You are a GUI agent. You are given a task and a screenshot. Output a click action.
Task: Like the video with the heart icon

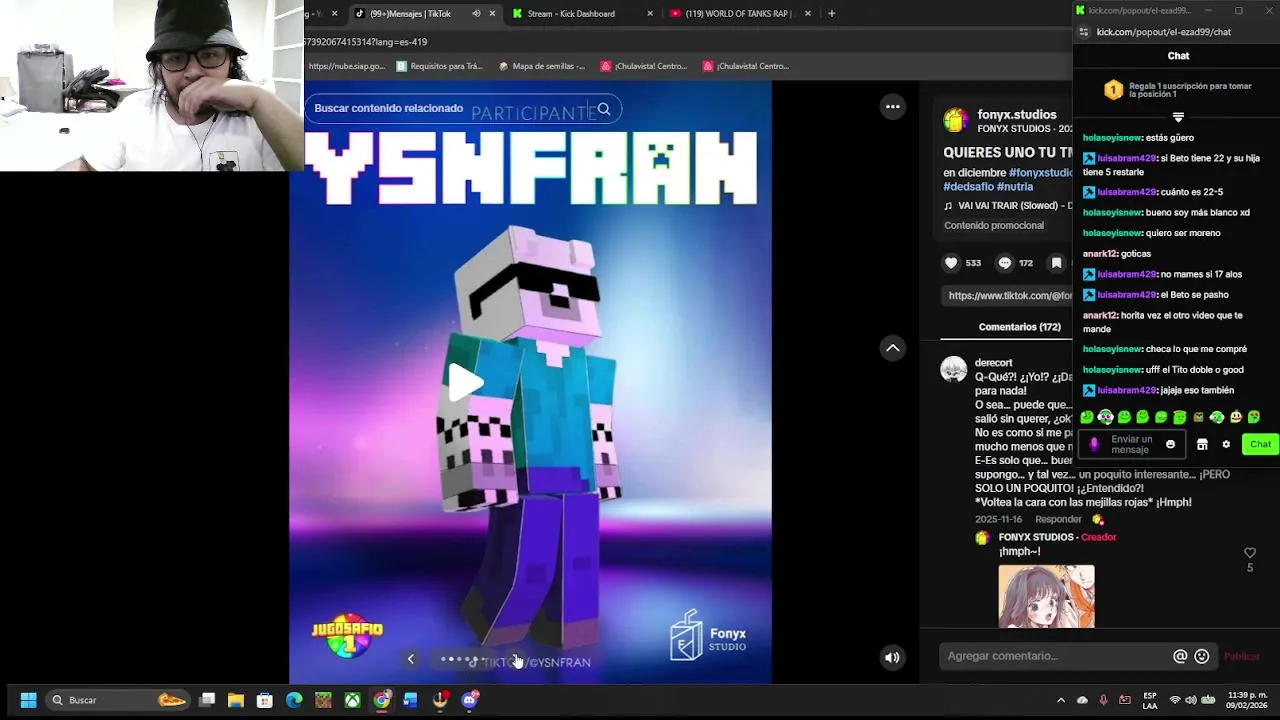[x=951, y=263]
